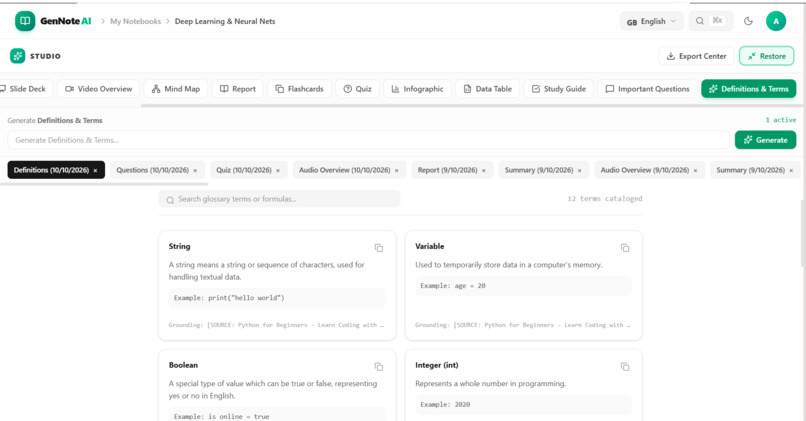This screenshot has height=421, width=806.
Task: Click the Studio sparkle icon
Action: point(17,56)
